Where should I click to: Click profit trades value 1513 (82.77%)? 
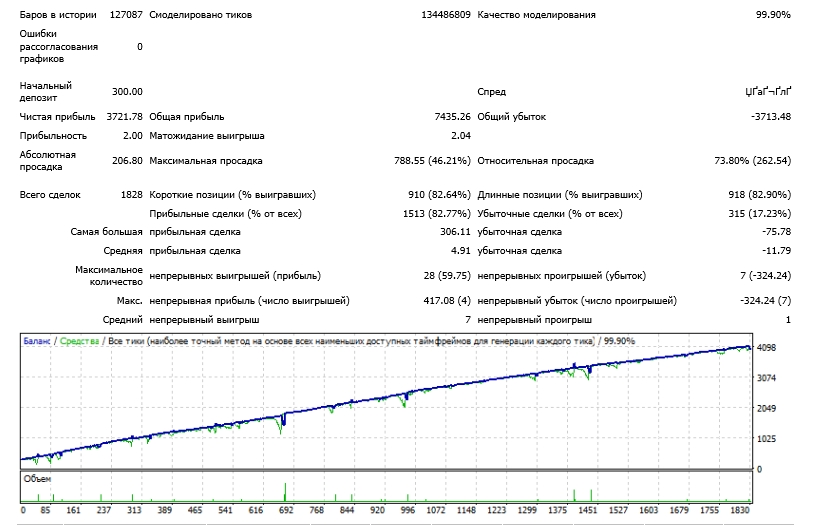pos(437,214)
